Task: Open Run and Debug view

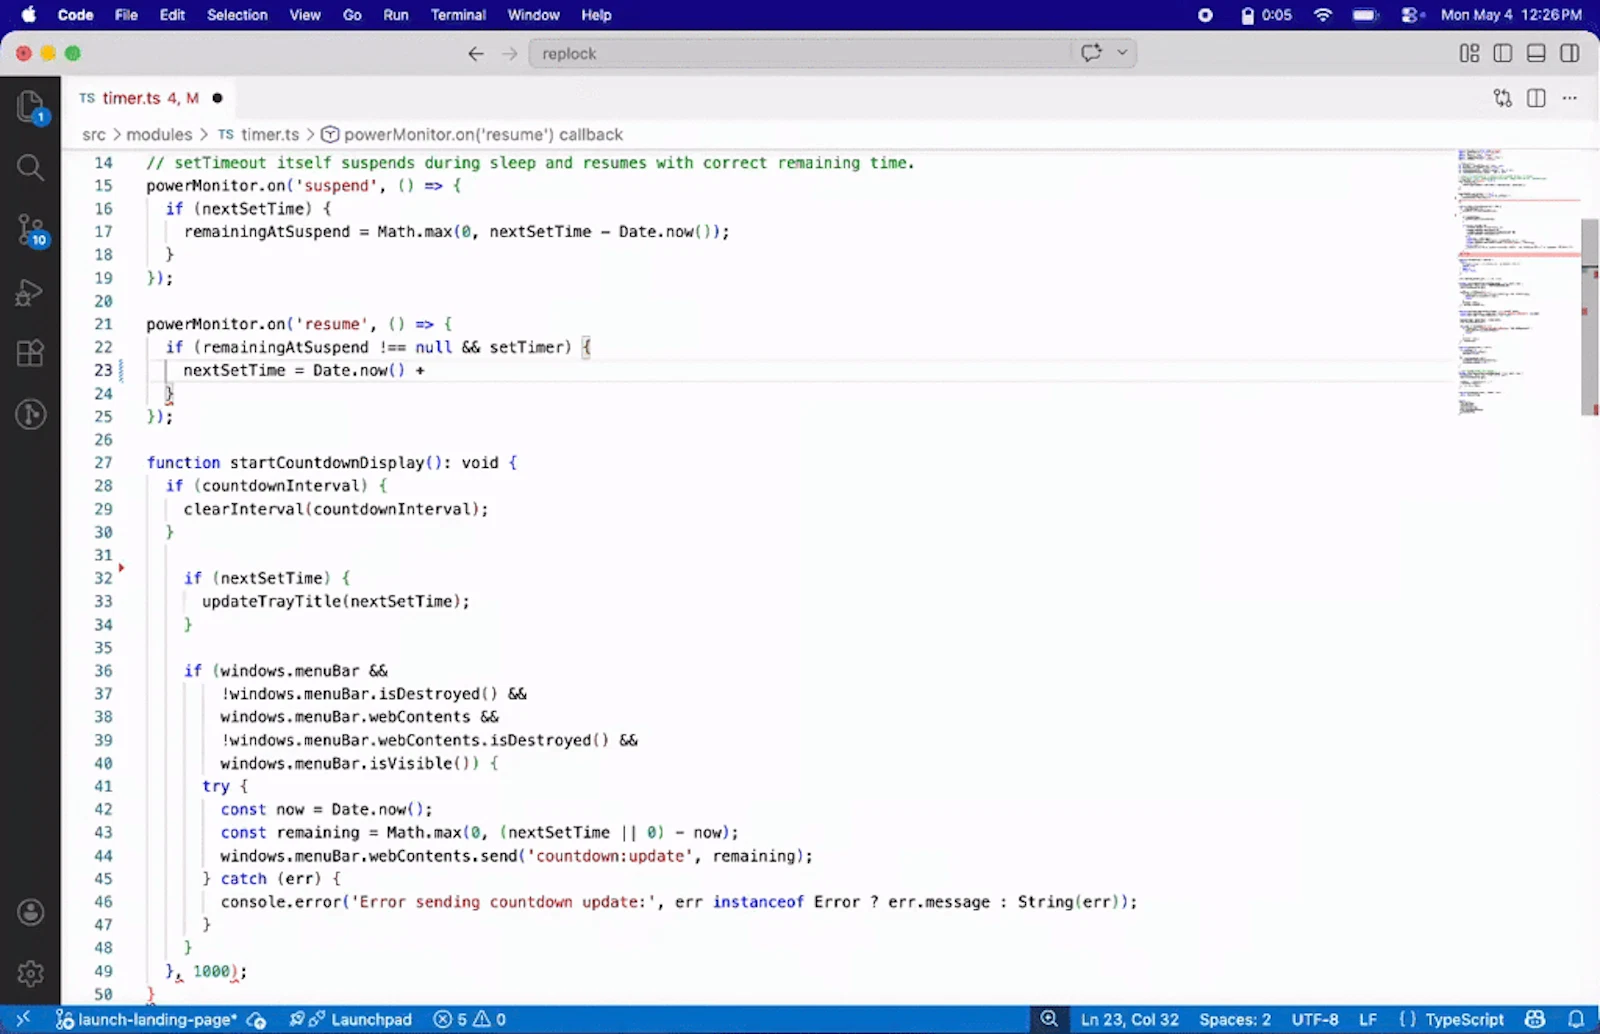Action: [x=30, y=292]
